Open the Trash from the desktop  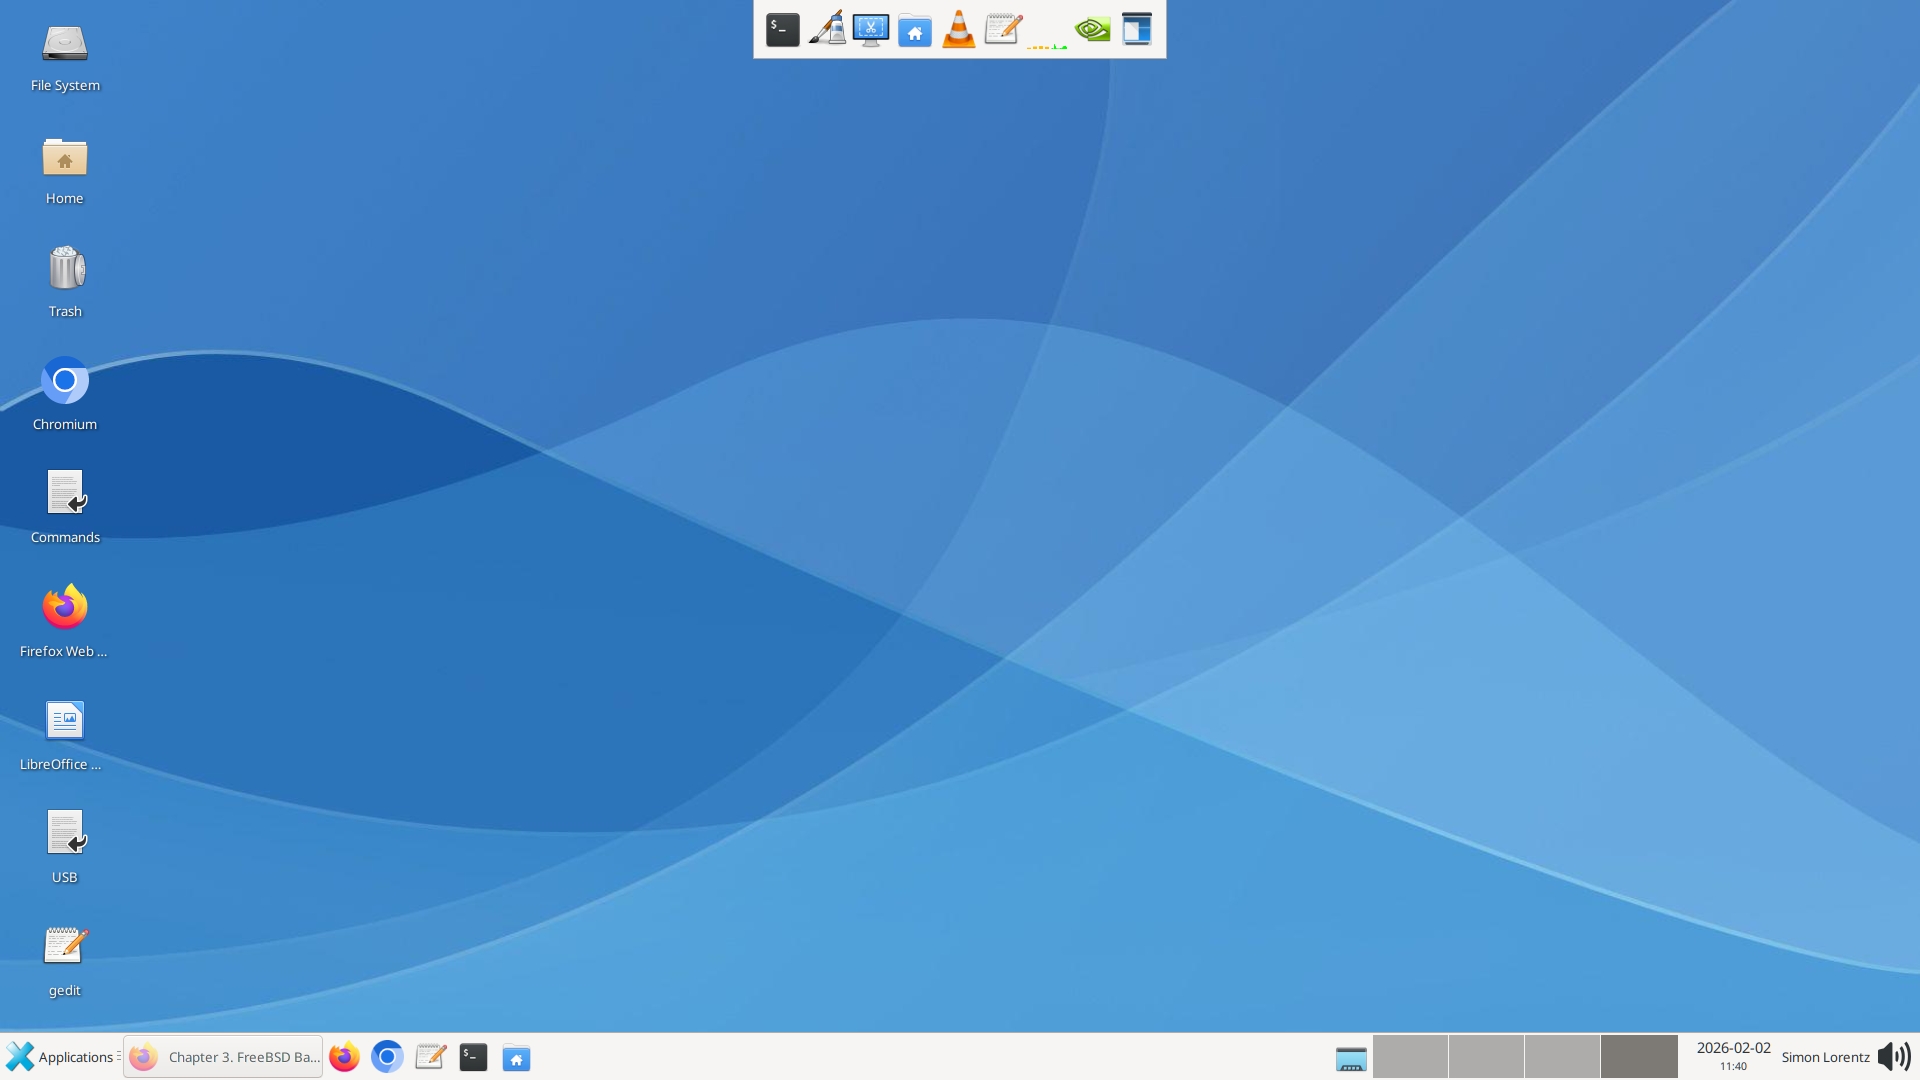pos(64,266)
